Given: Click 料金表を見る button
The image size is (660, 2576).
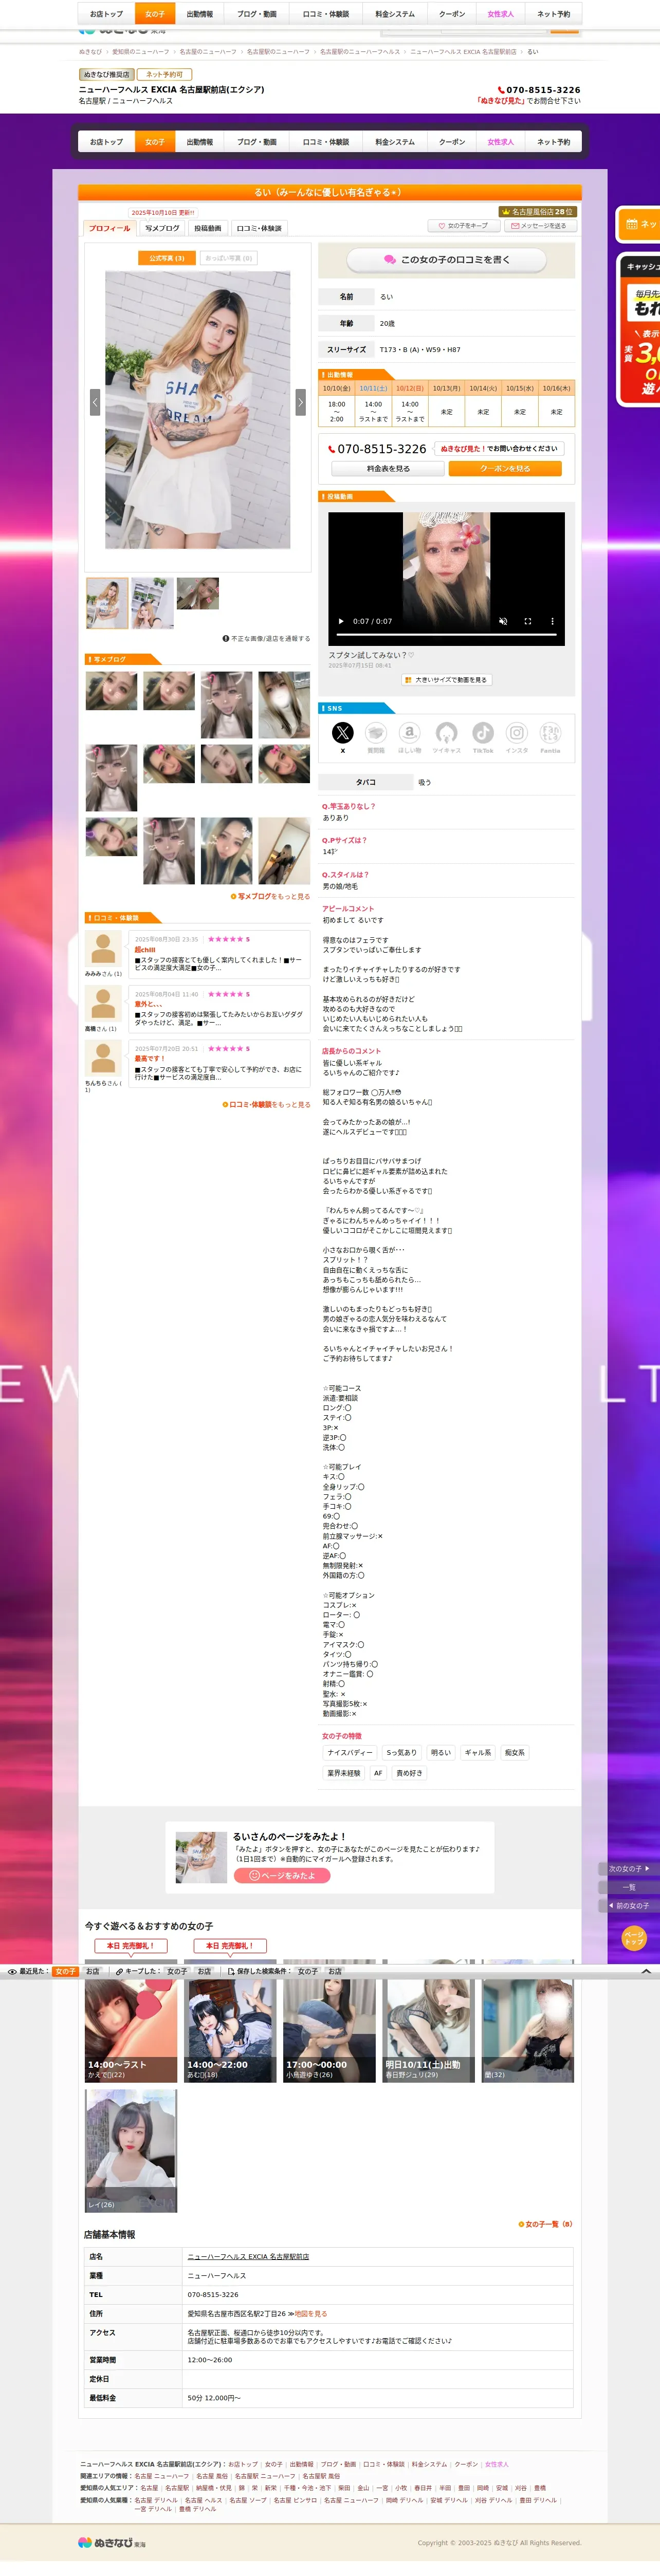Looking at the screenshot, I should point(388,469).
